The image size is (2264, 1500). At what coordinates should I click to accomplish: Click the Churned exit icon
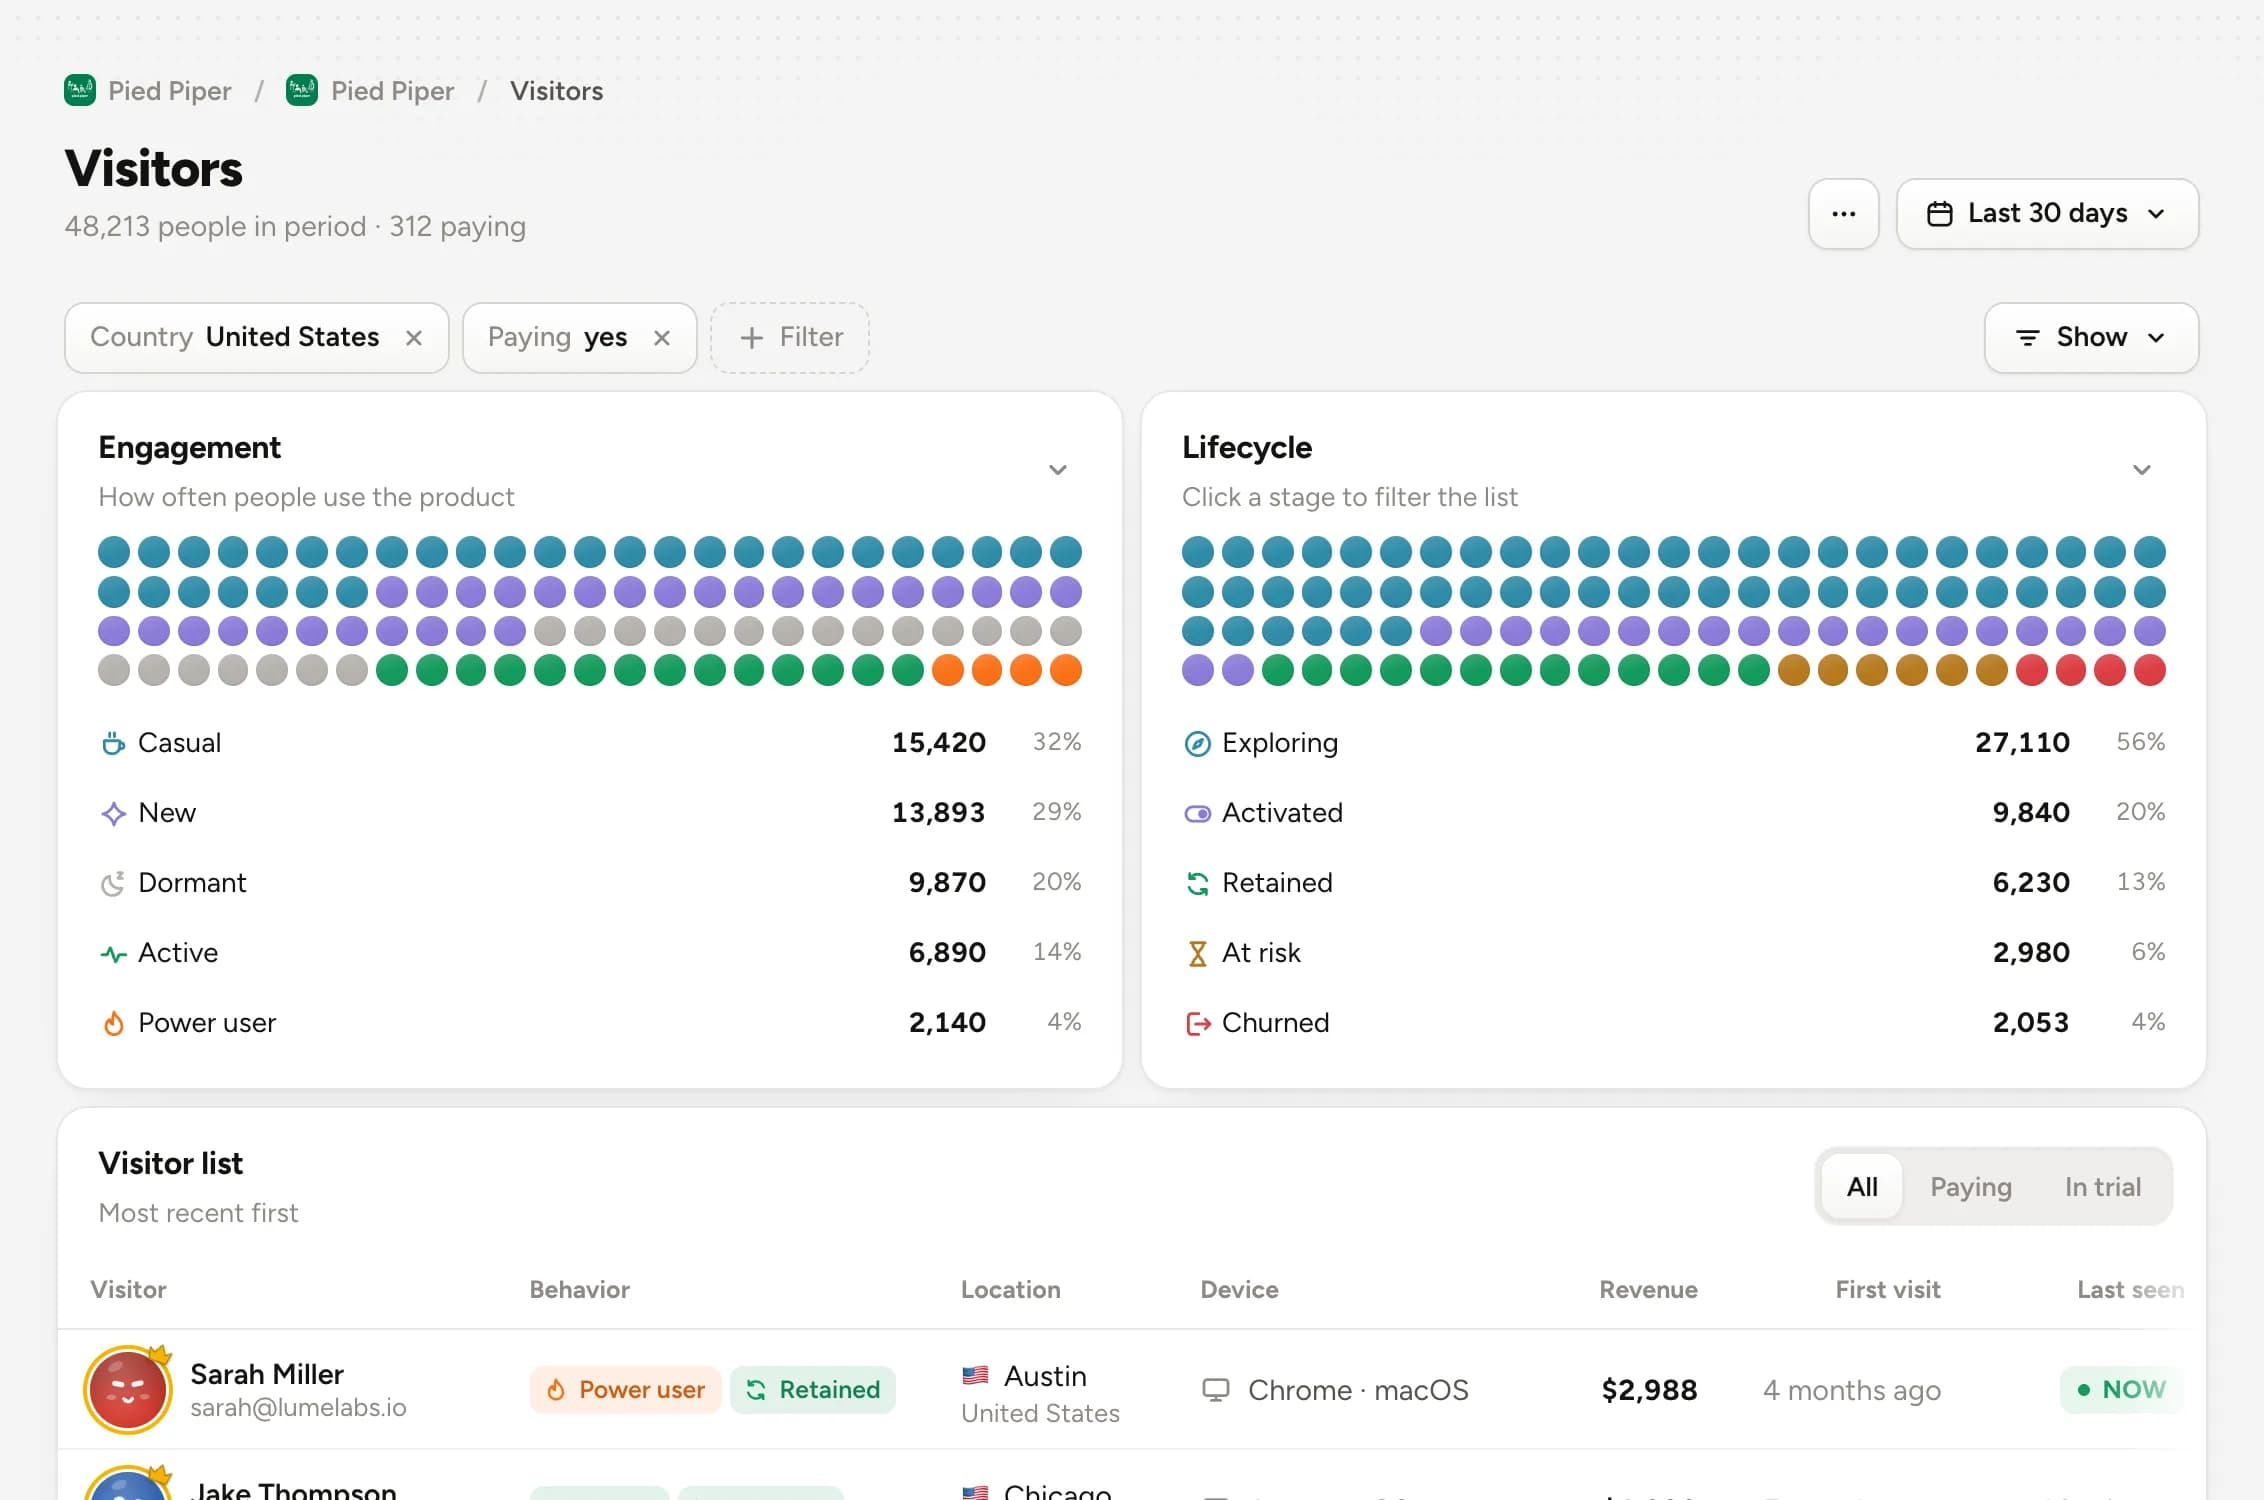(x=1197, y=1023)
